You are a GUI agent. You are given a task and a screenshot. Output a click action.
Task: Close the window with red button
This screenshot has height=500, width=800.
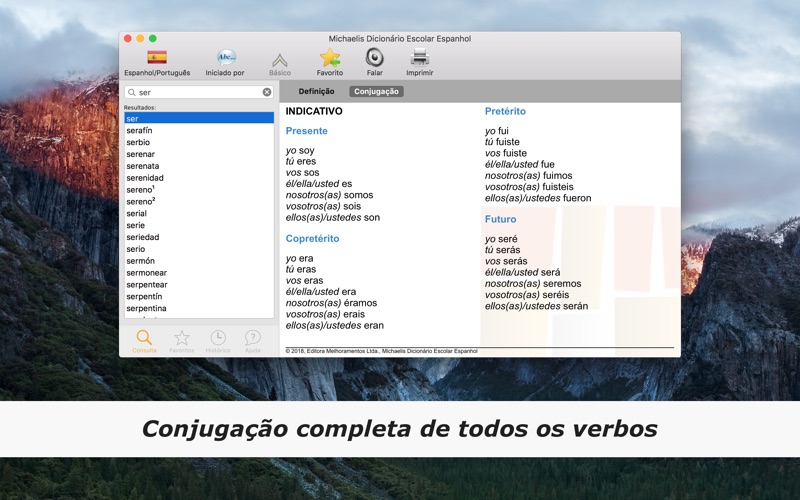click(128, 39)
